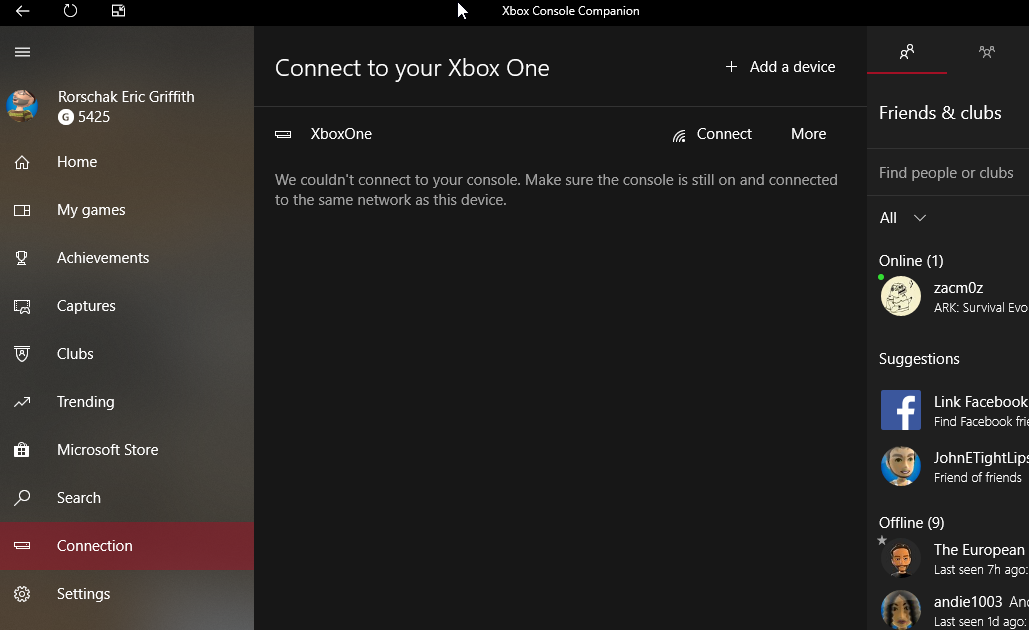
Task: Open JohnETightLips avatar
Action: point(900,466)
